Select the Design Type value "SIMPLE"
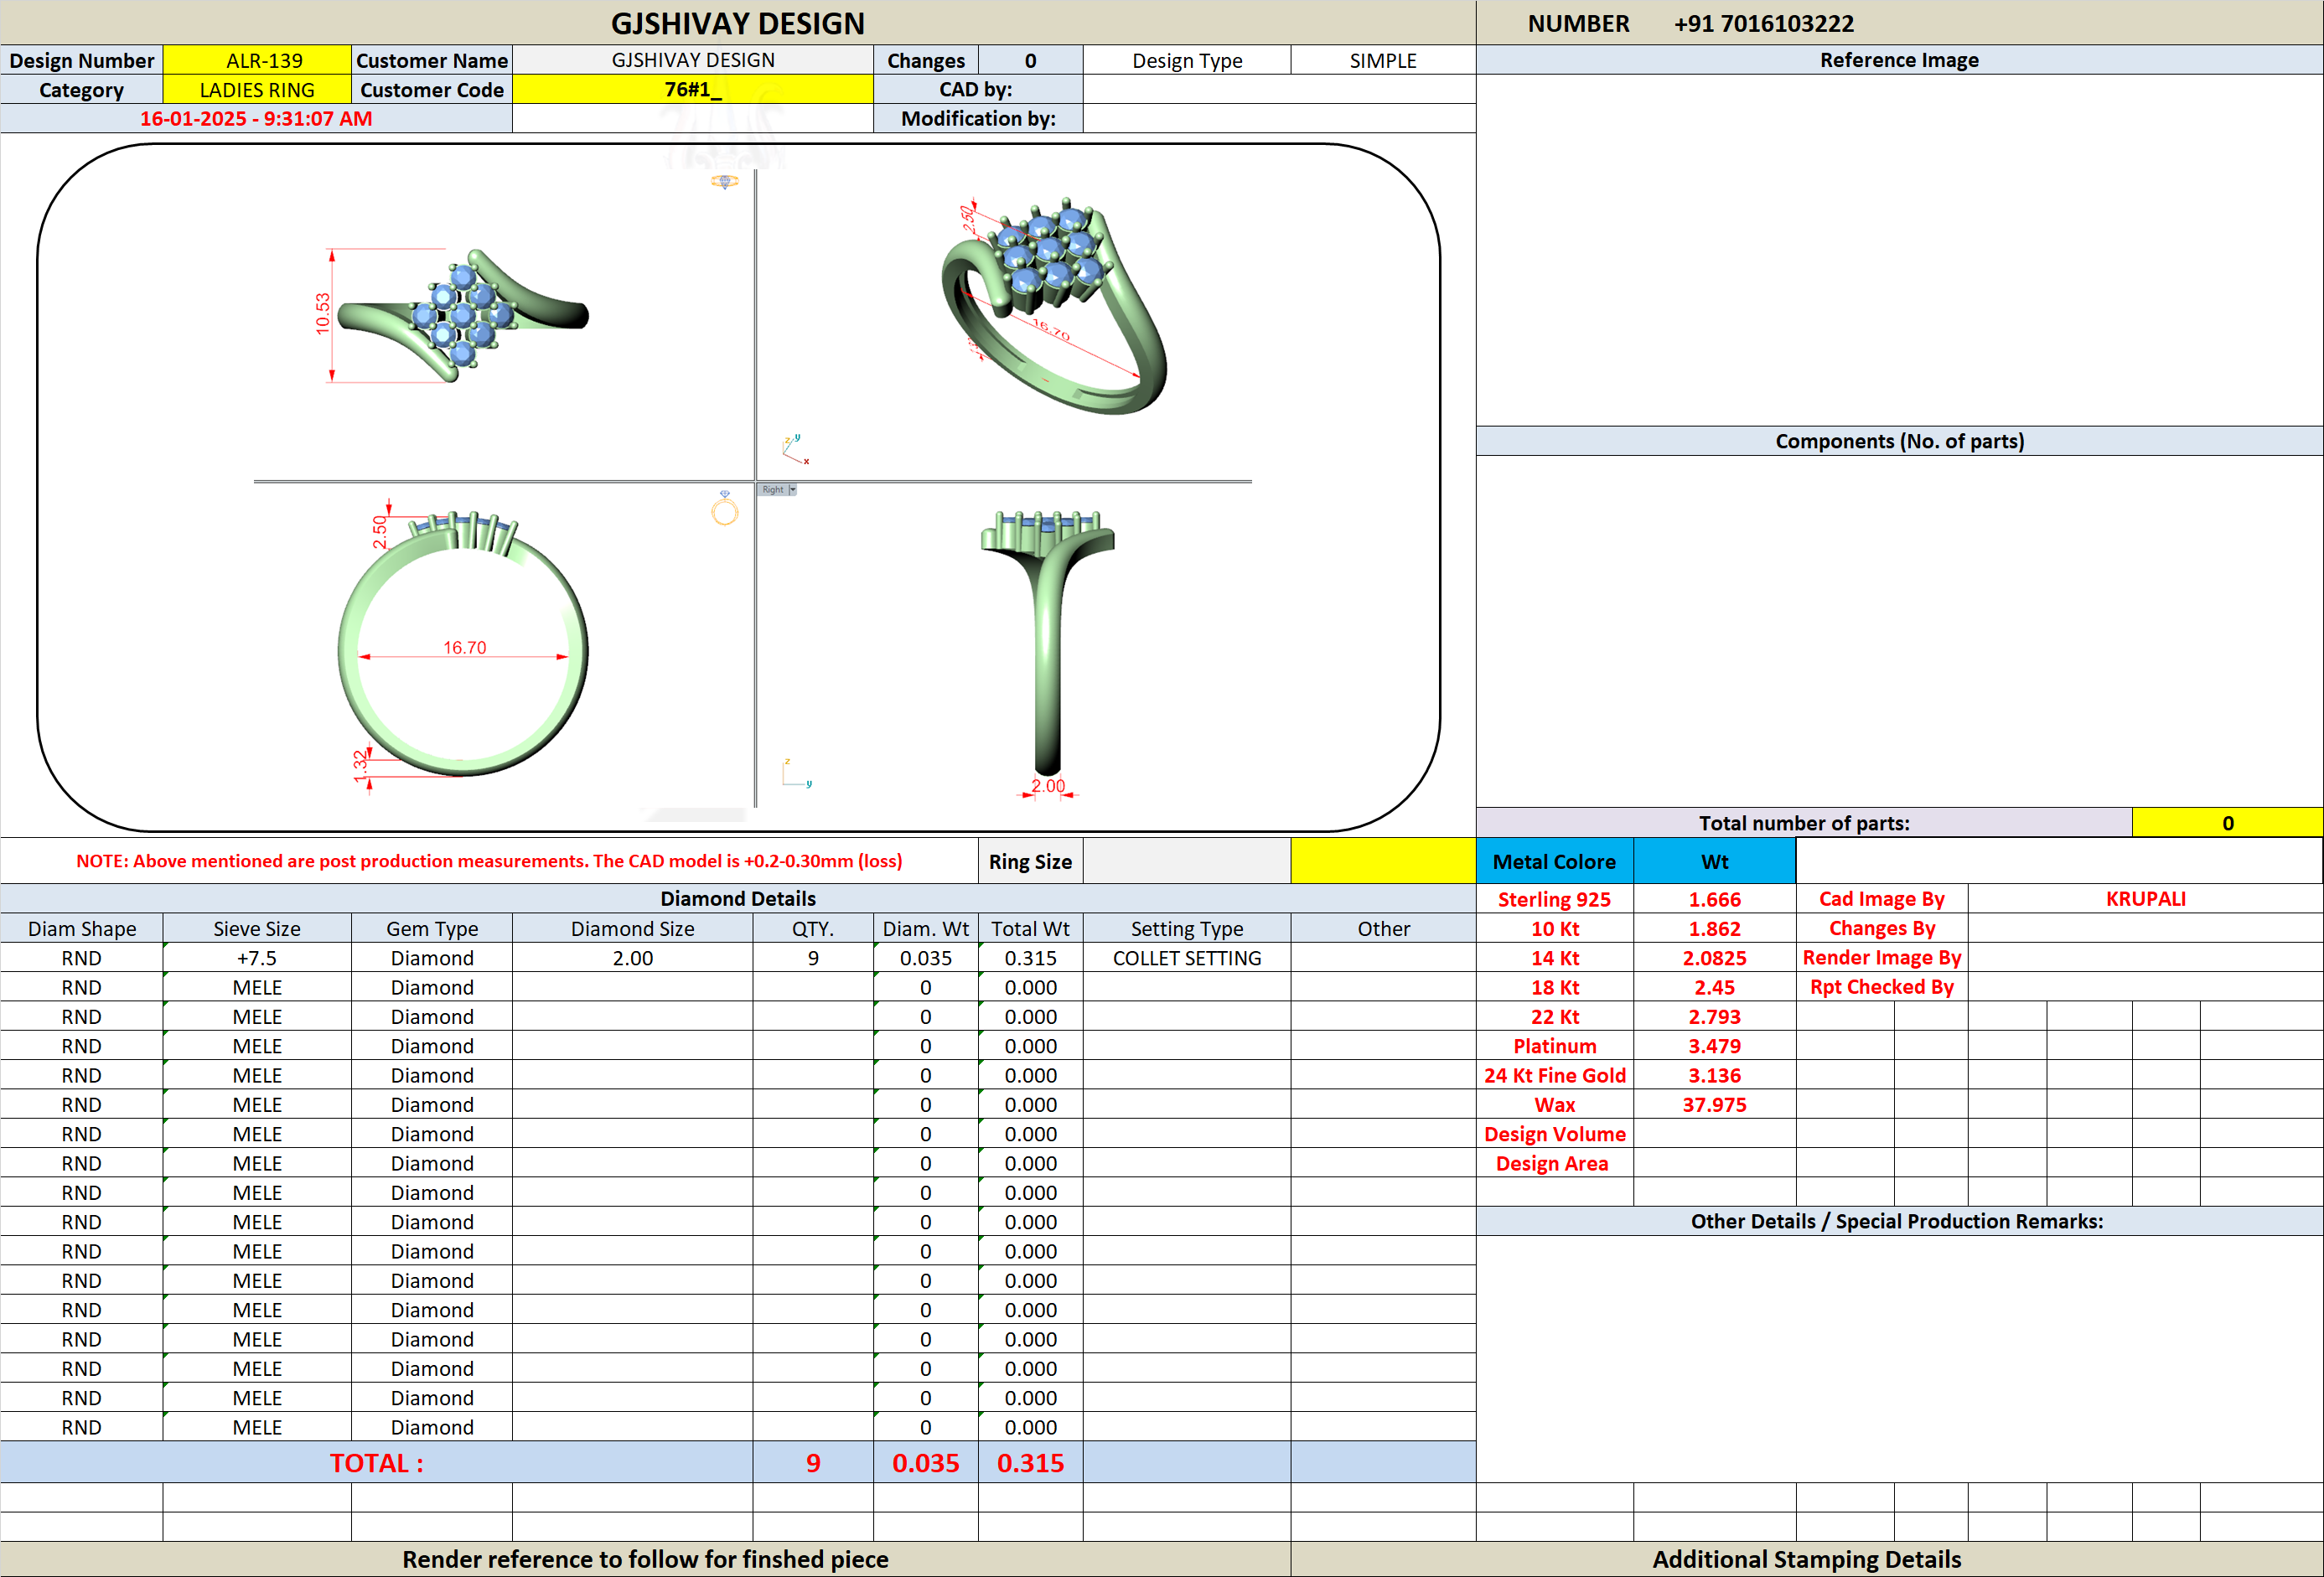Viewport: 2324px width, 1577px height. [1383, 60]
